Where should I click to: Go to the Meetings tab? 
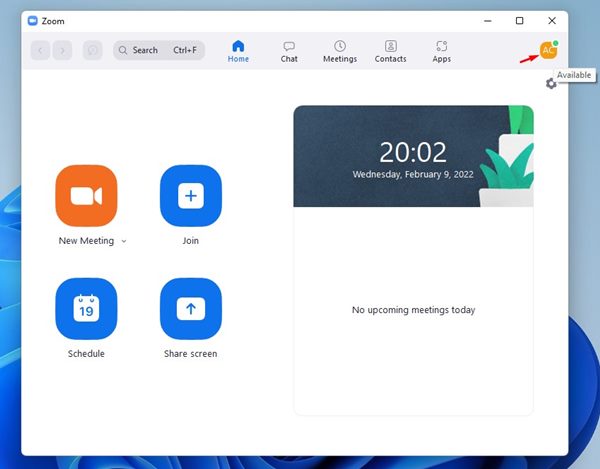[x=340, y=51]
